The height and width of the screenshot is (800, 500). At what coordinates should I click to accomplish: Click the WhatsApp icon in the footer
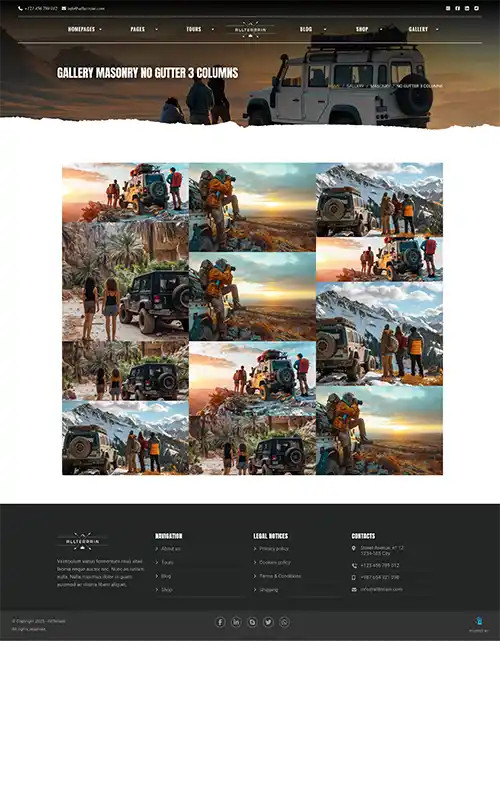(x=285, y=622)
